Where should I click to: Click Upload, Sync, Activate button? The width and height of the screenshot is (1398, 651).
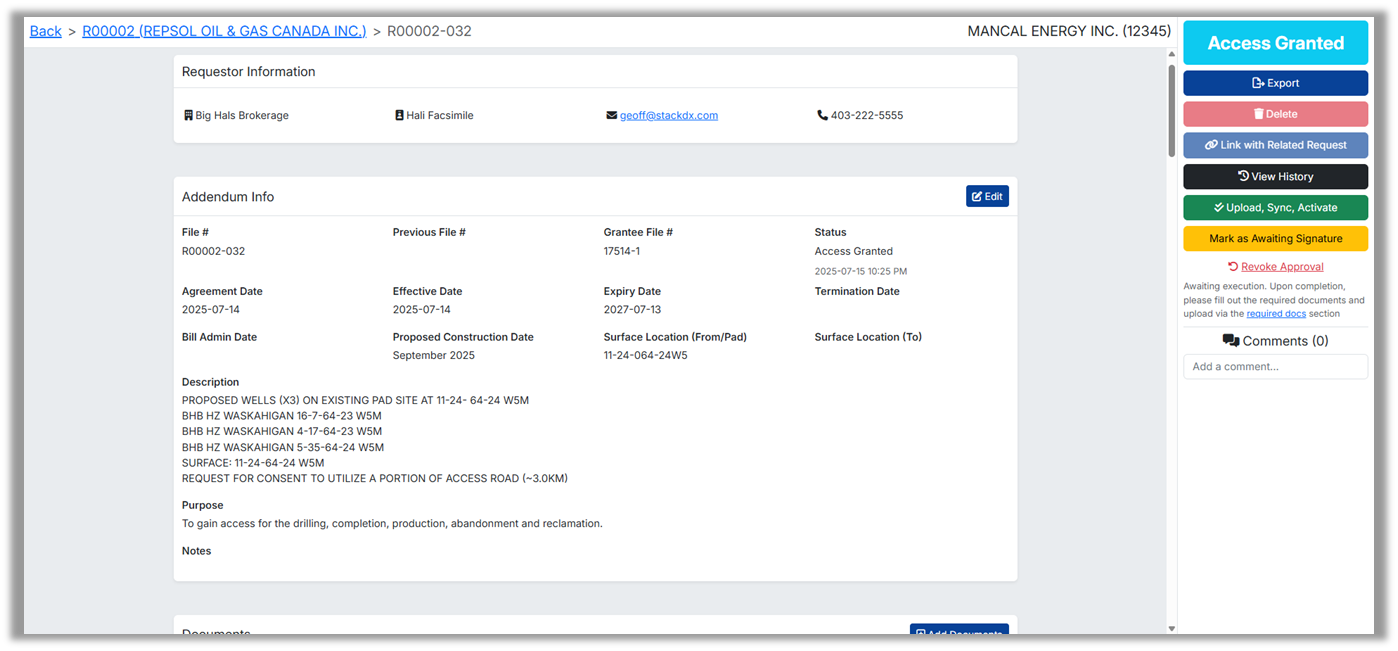click(x=1275, y=208)
